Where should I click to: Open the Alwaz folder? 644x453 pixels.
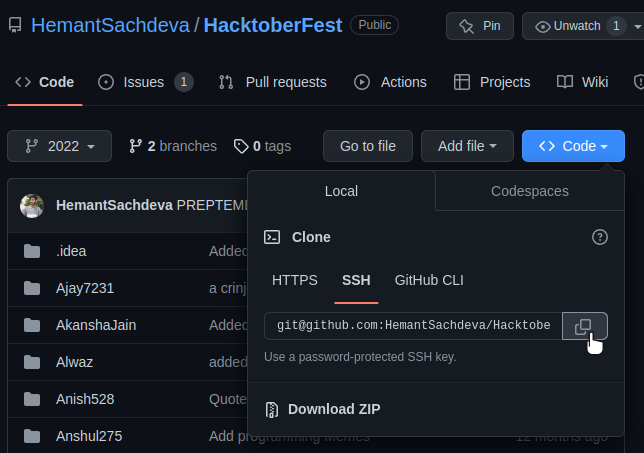click(74, 362)
